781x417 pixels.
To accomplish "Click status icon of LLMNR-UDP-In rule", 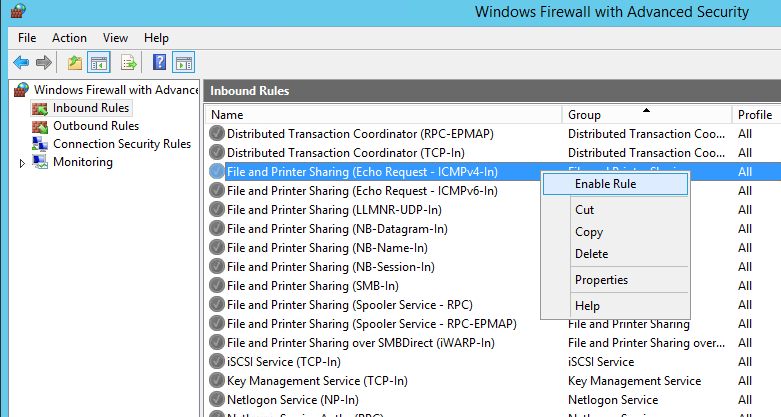I will (x=217, y=209).
